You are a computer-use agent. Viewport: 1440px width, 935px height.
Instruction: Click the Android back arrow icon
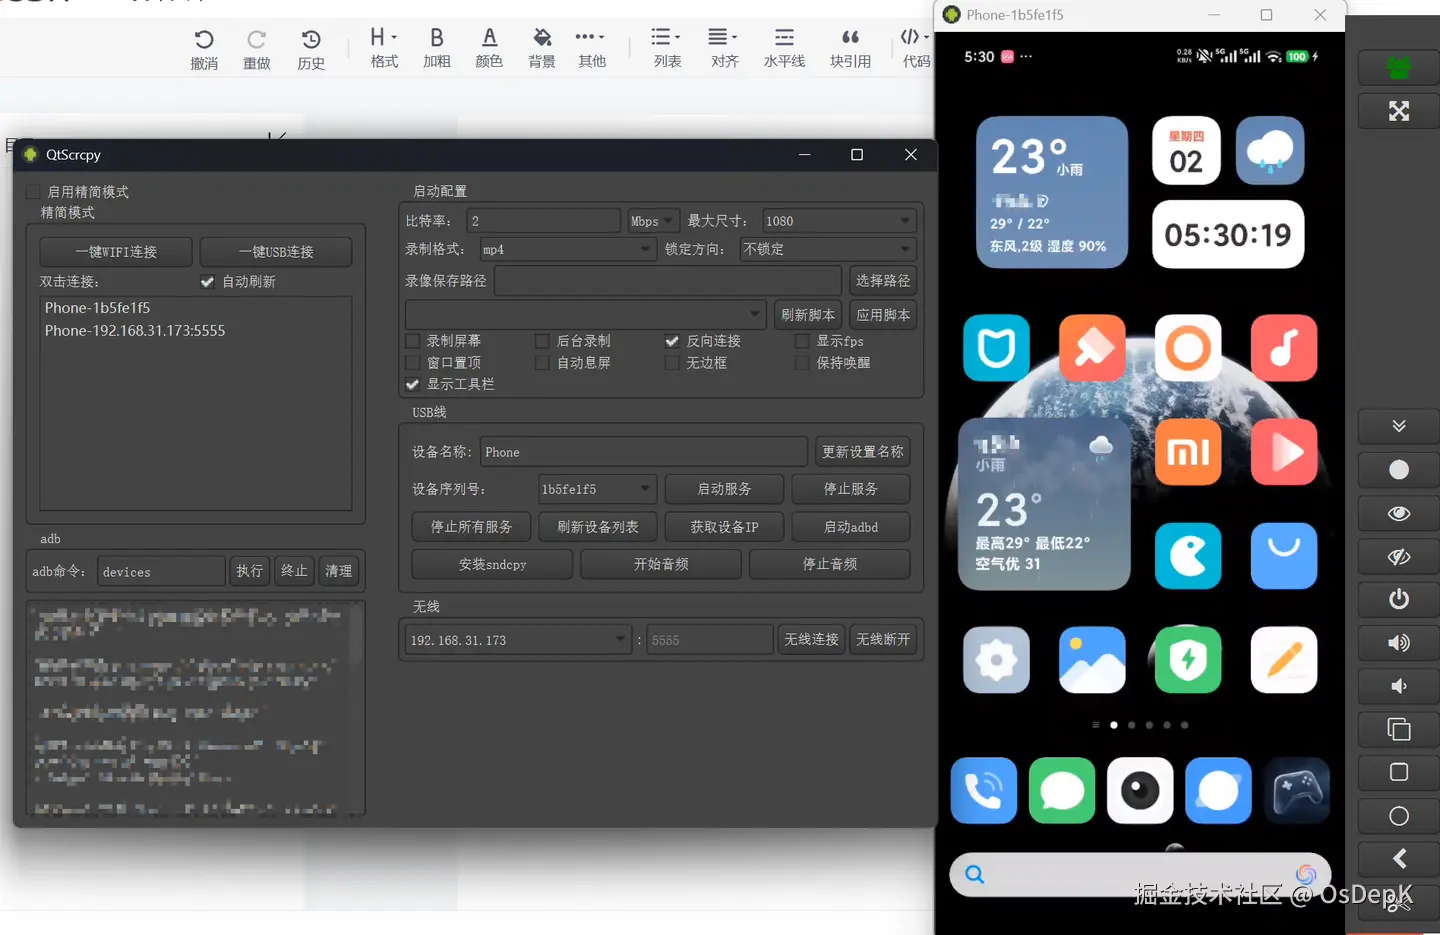(x=1399, y=859)
